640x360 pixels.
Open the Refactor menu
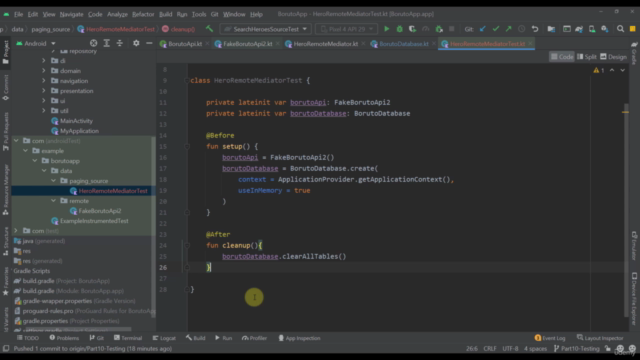(x=143, y=14)
